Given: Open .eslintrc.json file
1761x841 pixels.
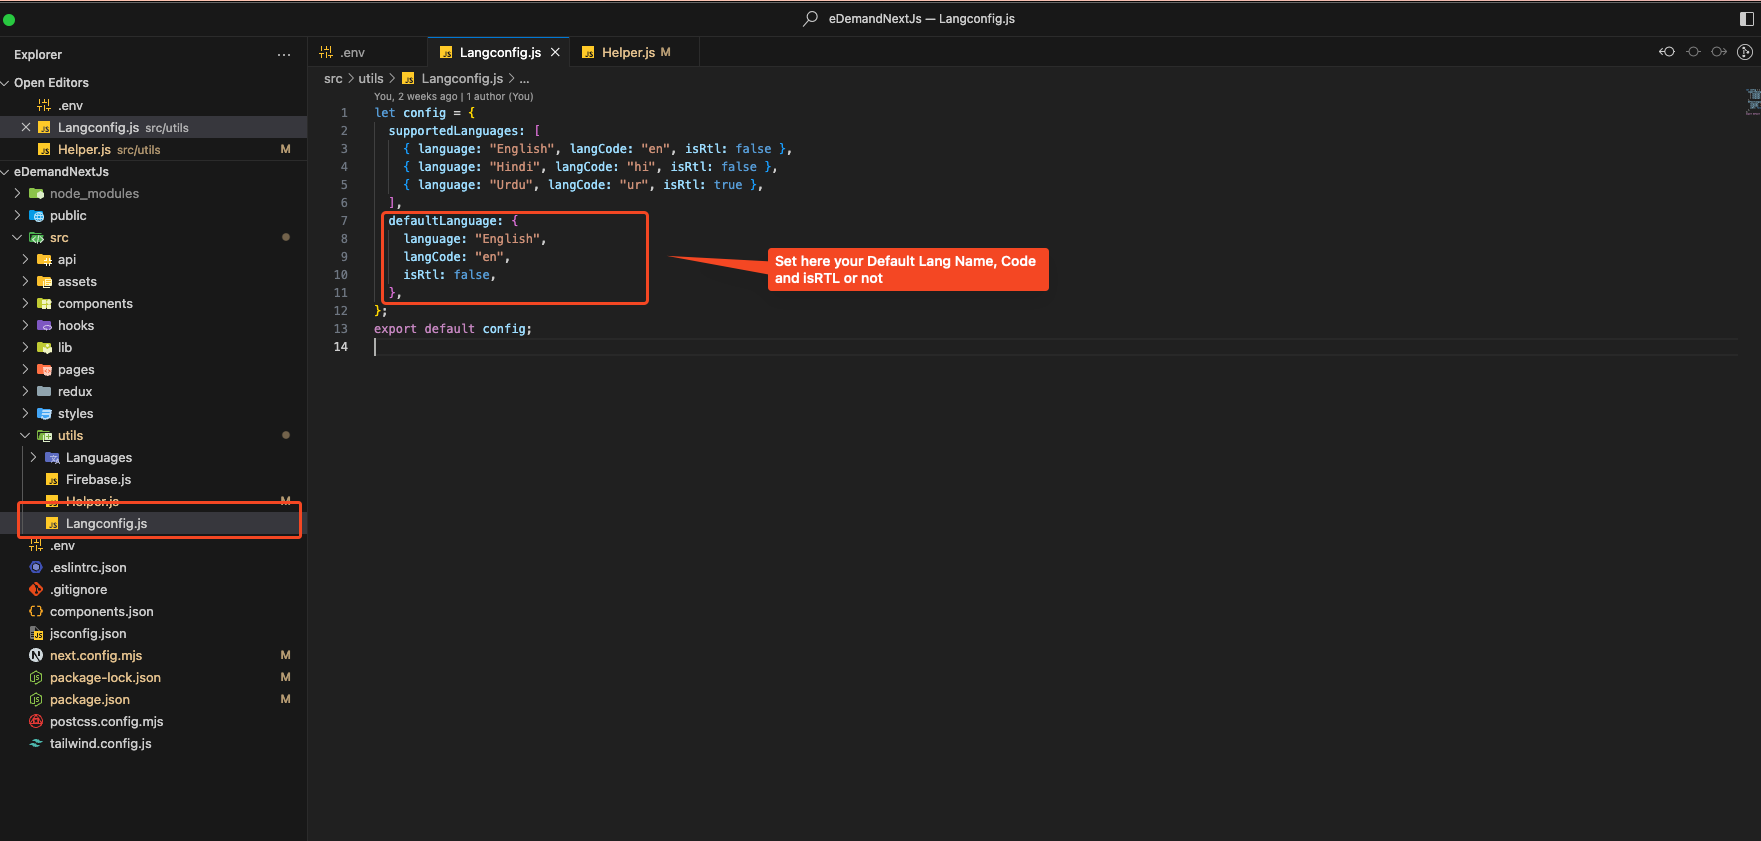Looking at the screenshot, I should [88, 568].
